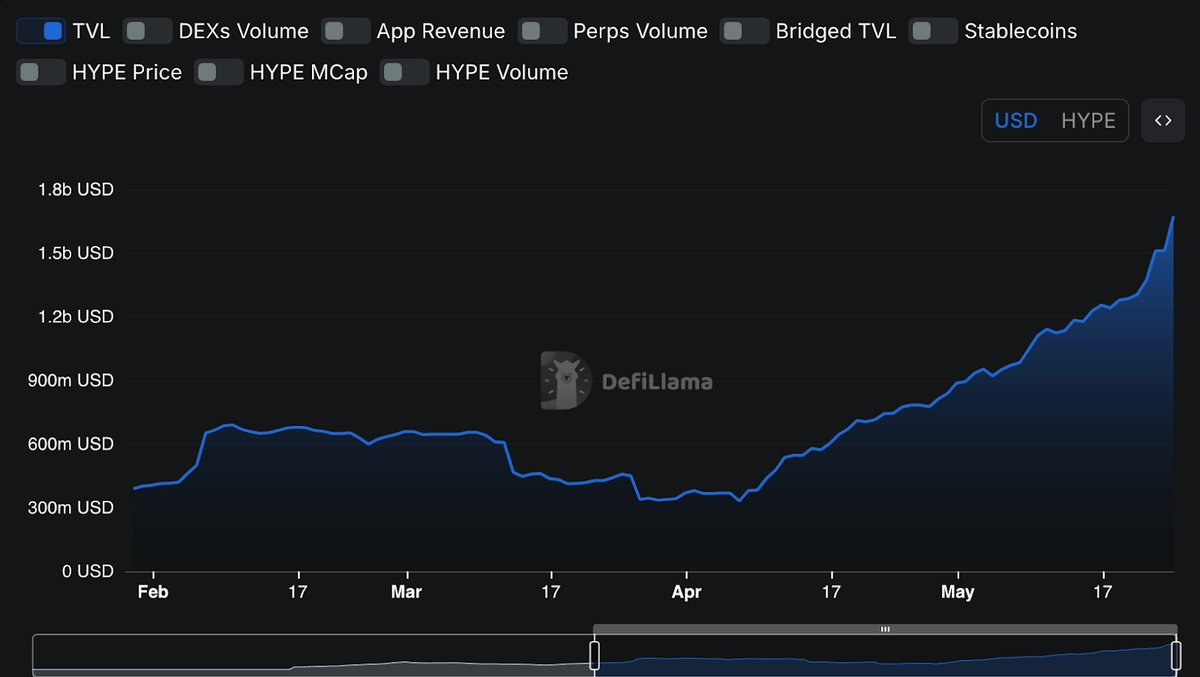Select the USD denomination option

(1015, 121)
